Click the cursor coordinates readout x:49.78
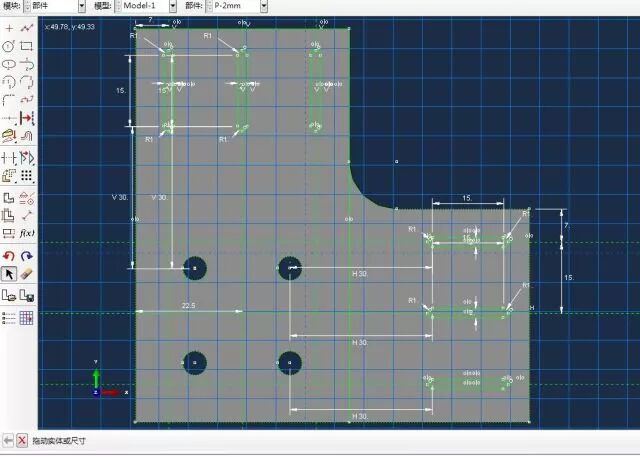This screenshot has height=457, width=640. click(x=70, y=27)
